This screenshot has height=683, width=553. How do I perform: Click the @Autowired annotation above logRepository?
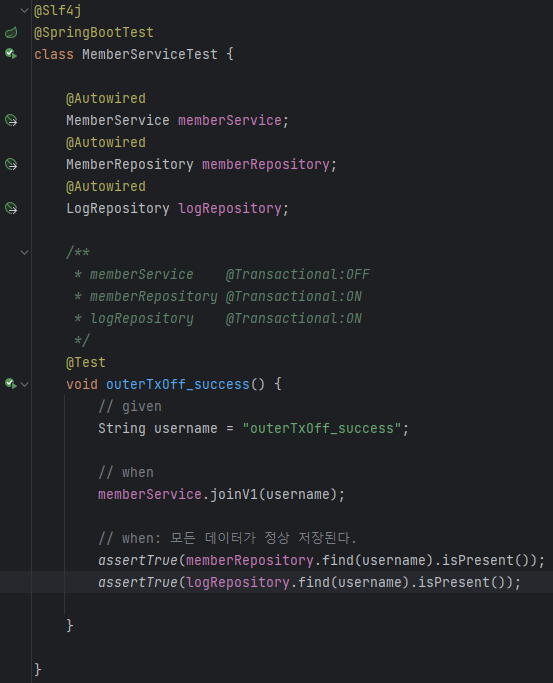(x=106, y=186)
